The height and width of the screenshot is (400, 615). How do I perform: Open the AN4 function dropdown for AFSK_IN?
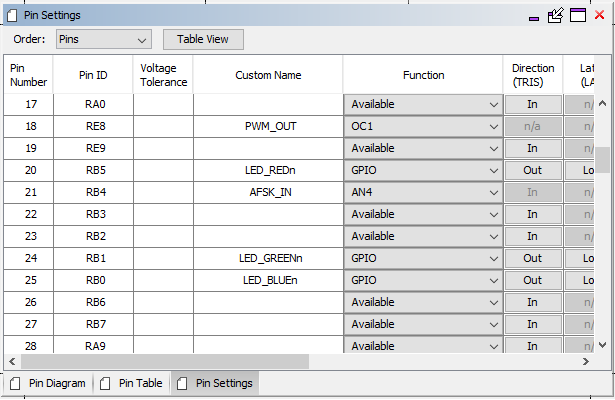click(x=423, y=192)
